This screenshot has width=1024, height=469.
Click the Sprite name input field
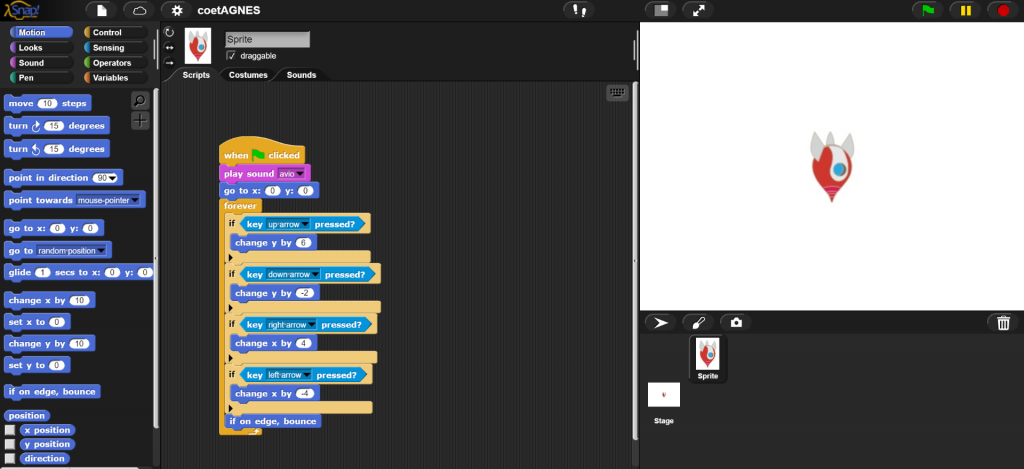(x=267, y=40)
